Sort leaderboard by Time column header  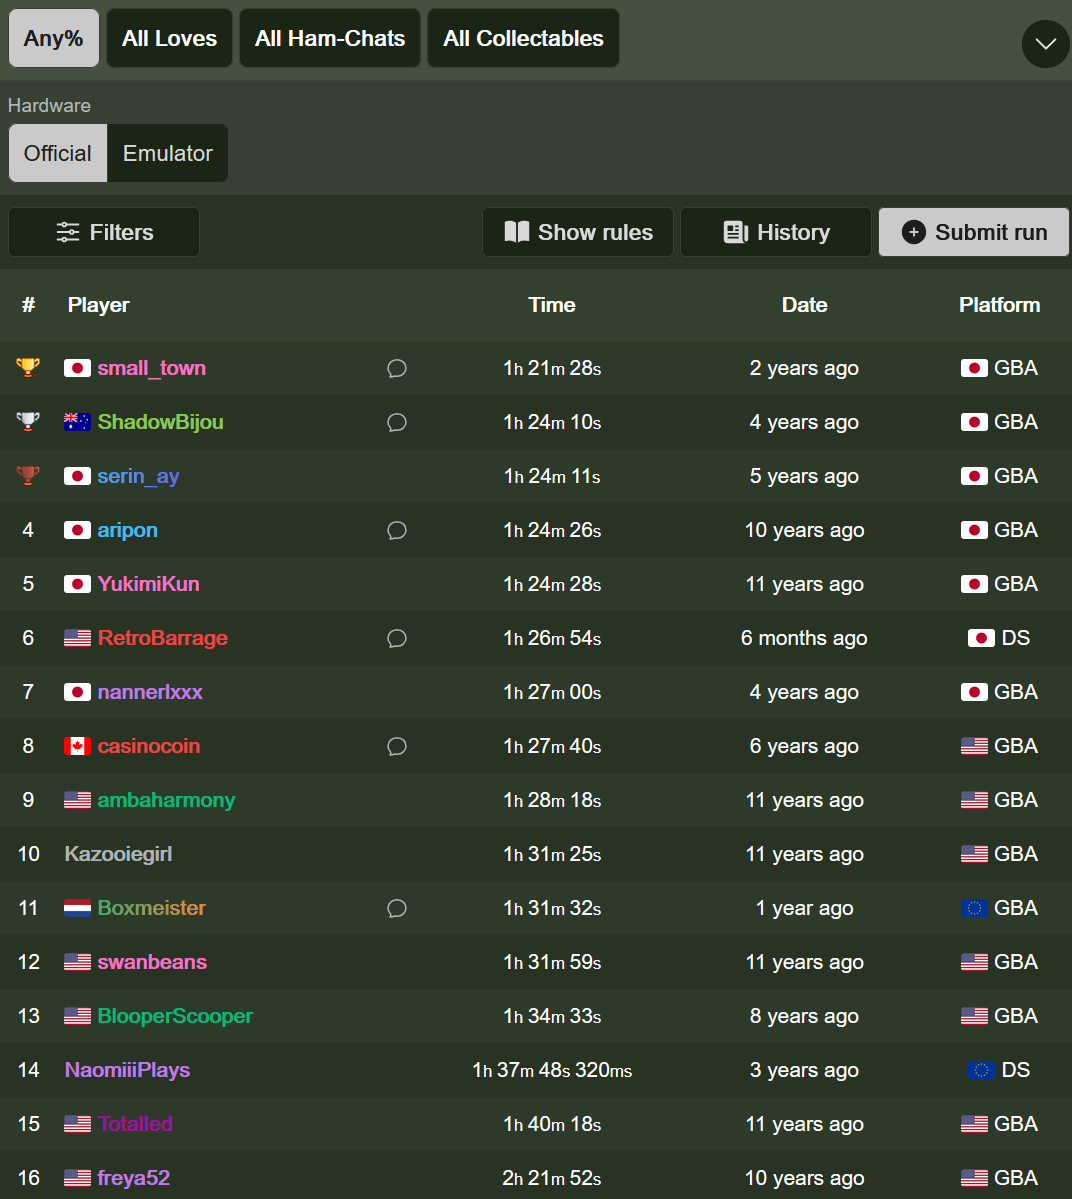tap(551, 304)
